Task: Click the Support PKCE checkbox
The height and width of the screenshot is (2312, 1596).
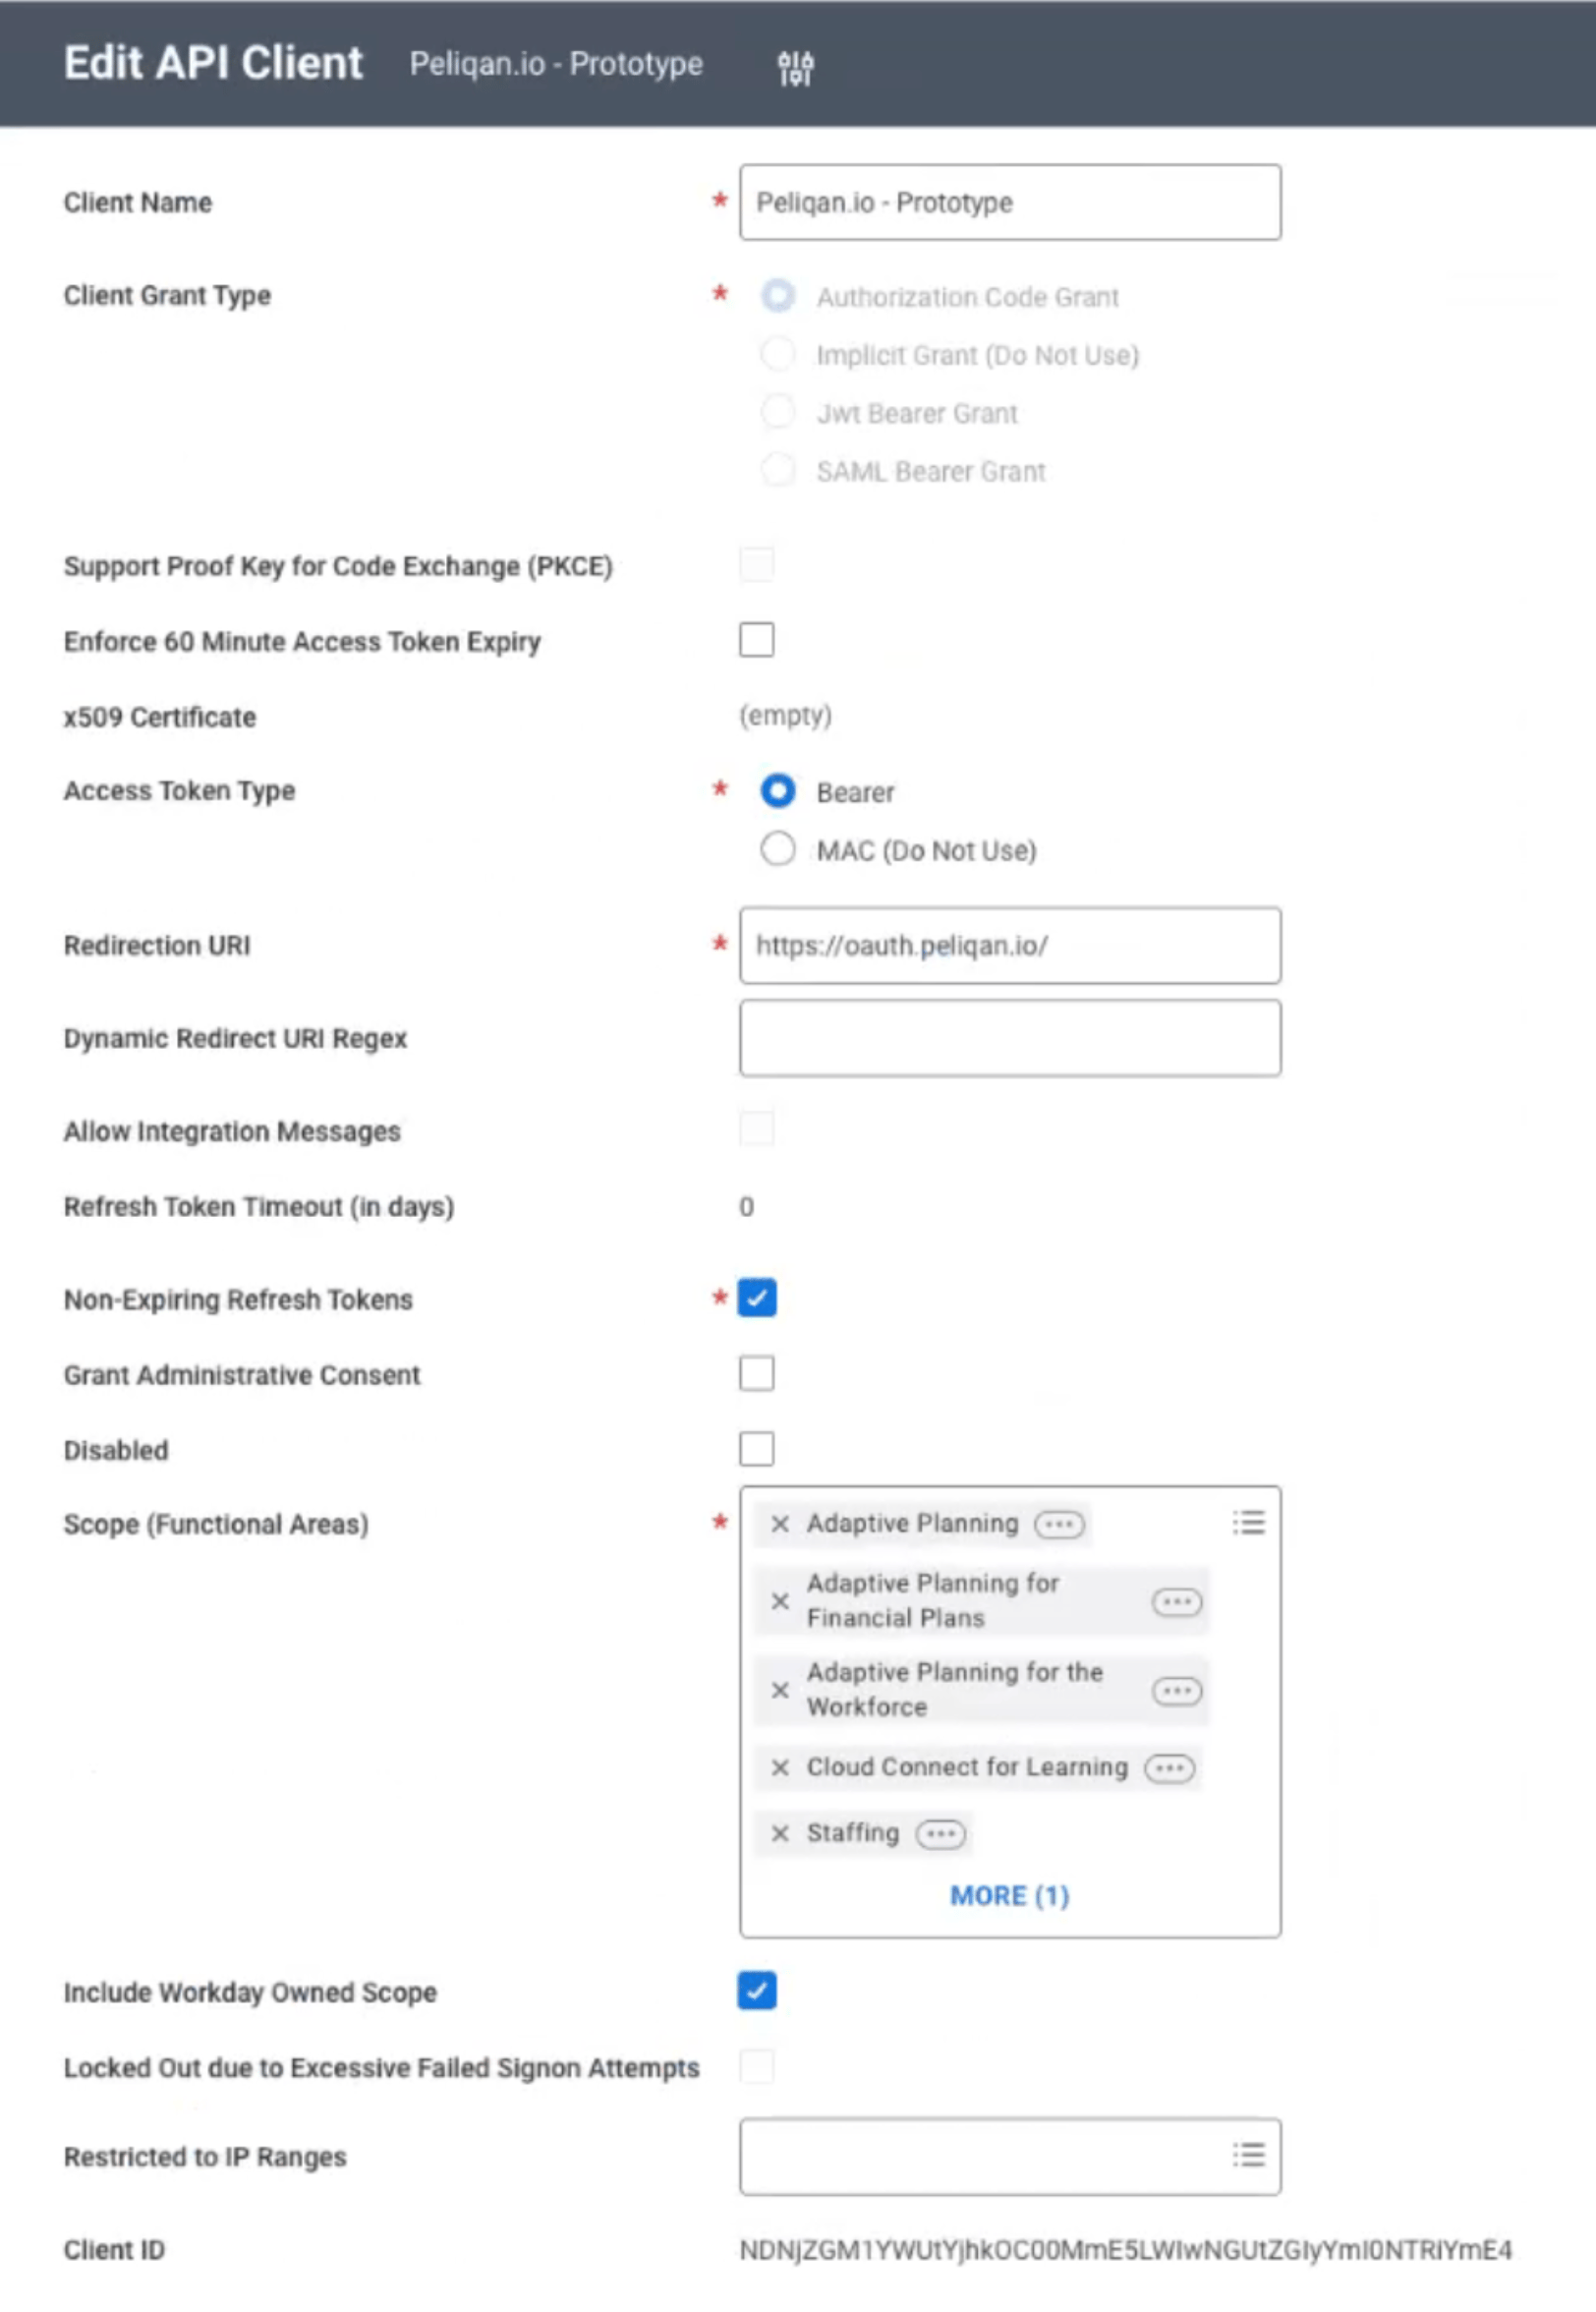Action: [x=756, y=564]
